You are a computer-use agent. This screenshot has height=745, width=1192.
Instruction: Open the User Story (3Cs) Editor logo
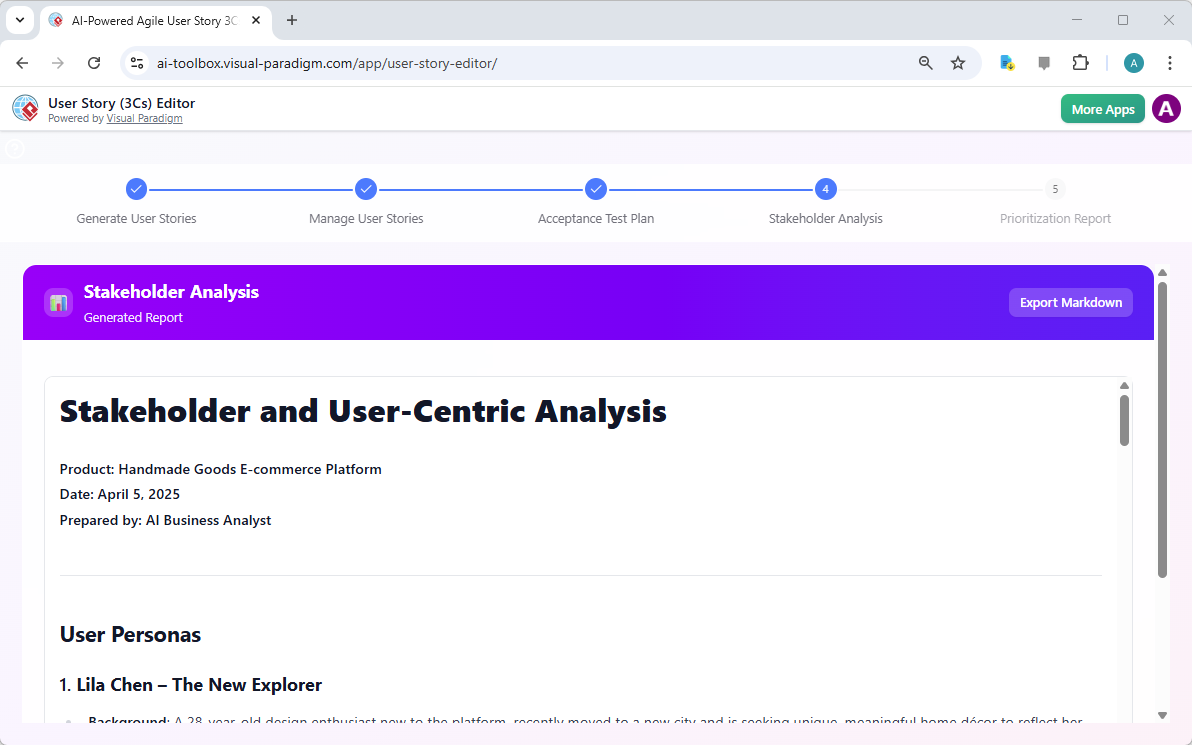coord(25,108)
